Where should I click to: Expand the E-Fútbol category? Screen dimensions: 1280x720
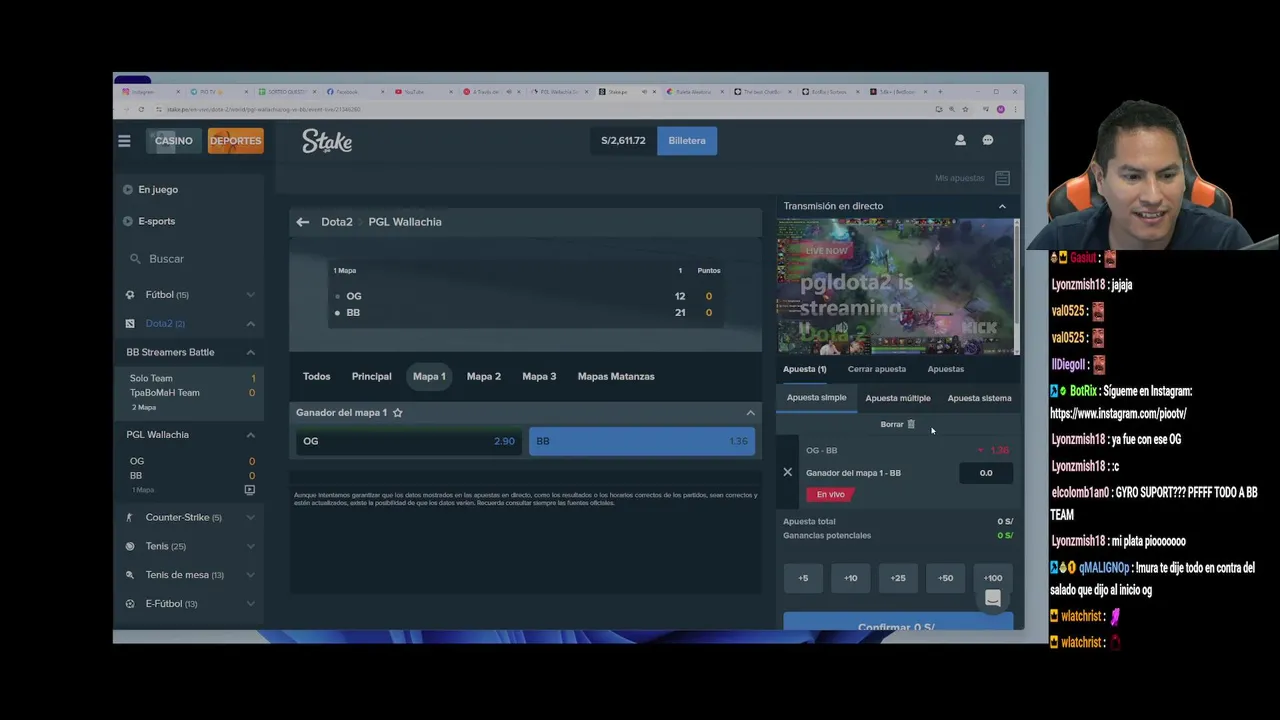pyautogui.click(x=251, y=604)
